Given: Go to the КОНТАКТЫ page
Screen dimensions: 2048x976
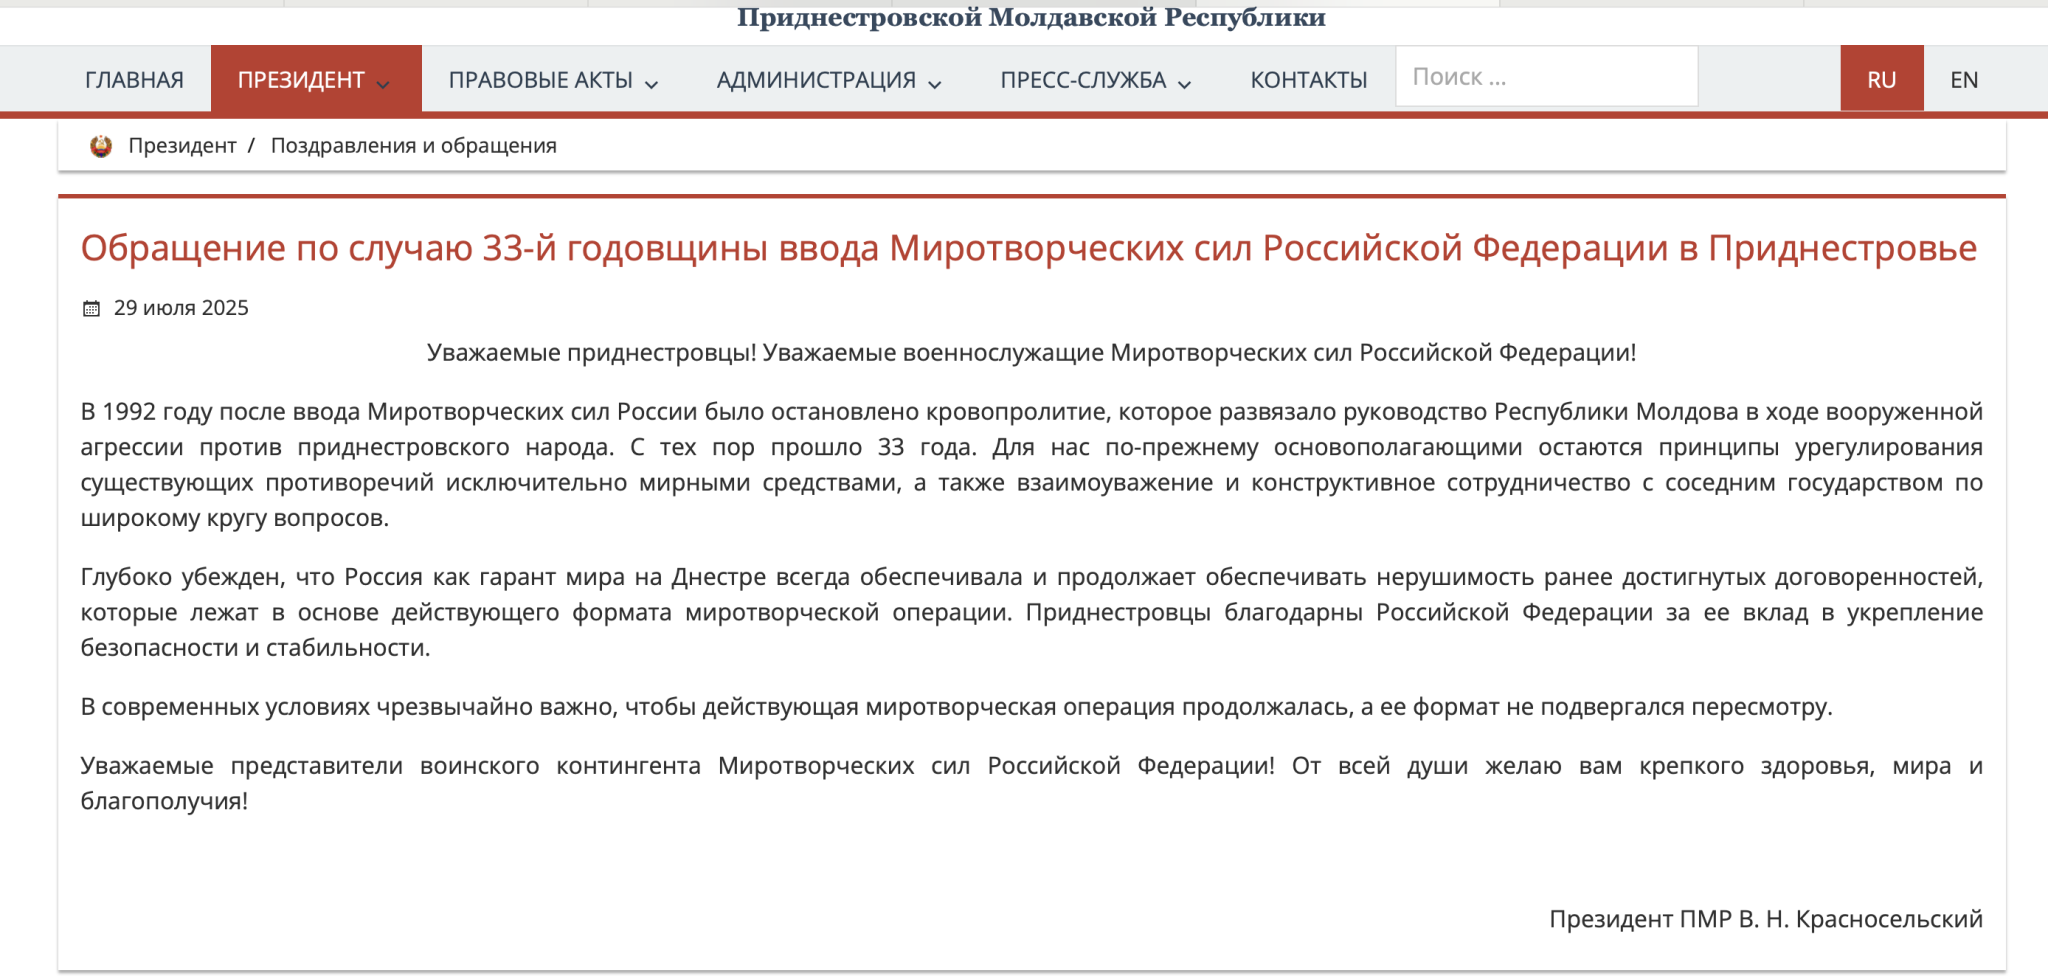Looking at the screenshot, I should point(1308,80).
